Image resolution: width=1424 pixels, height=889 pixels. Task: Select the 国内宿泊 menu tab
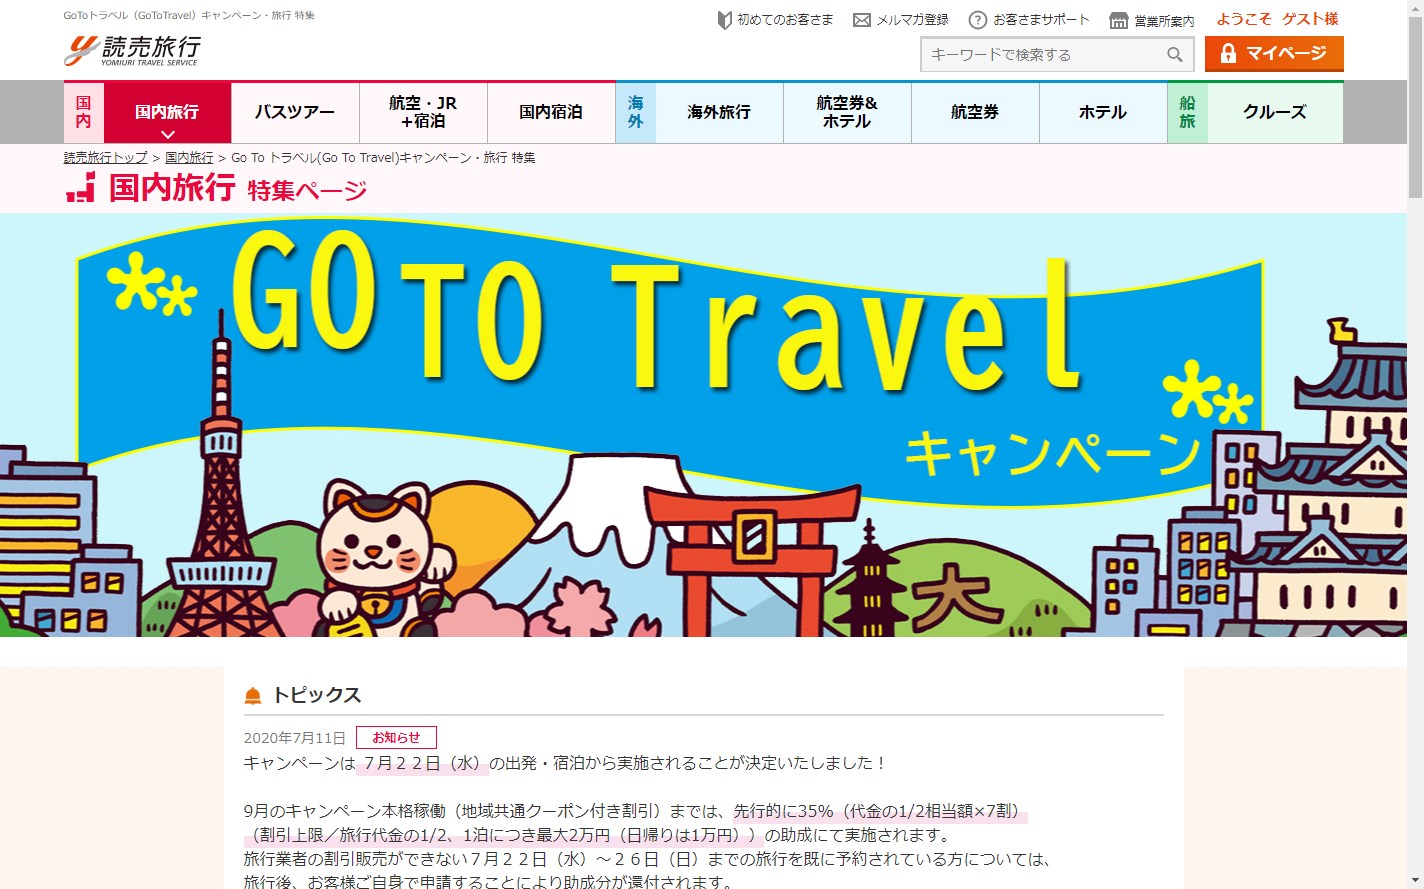(x=551, y=112)
